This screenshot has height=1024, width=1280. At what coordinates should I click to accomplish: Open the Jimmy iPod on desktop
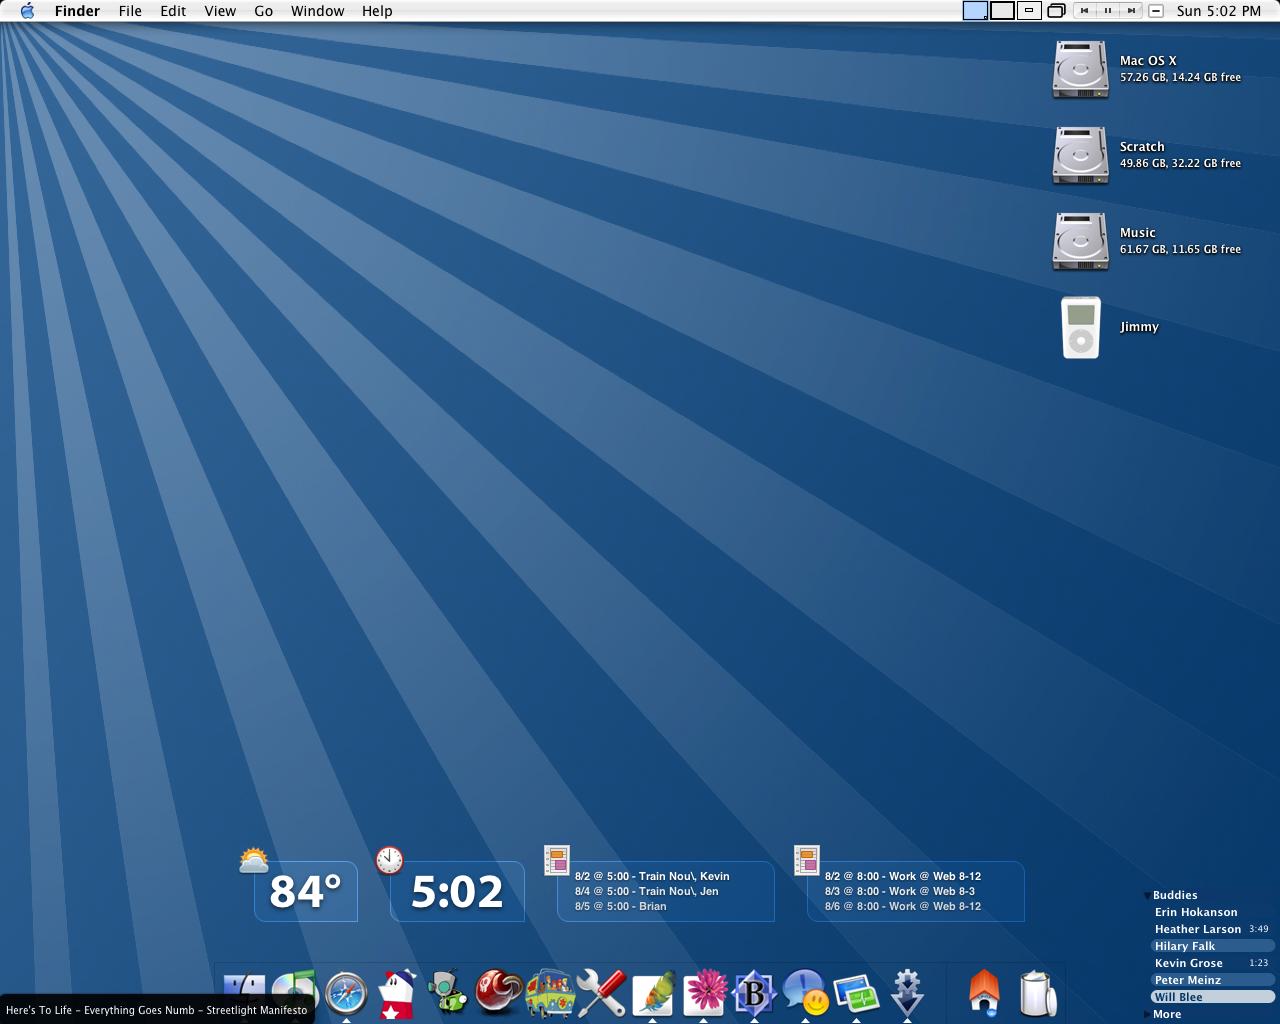click(x=1080, y=328)
